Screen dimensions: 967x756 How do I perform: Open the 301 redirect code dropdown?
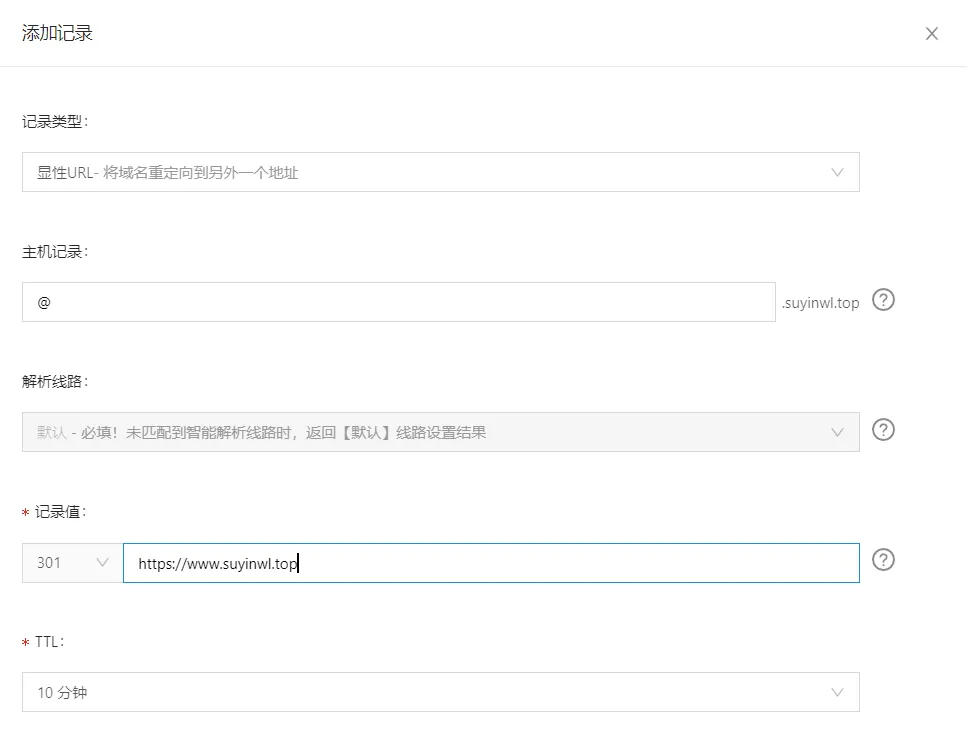(x=71, y=562)
